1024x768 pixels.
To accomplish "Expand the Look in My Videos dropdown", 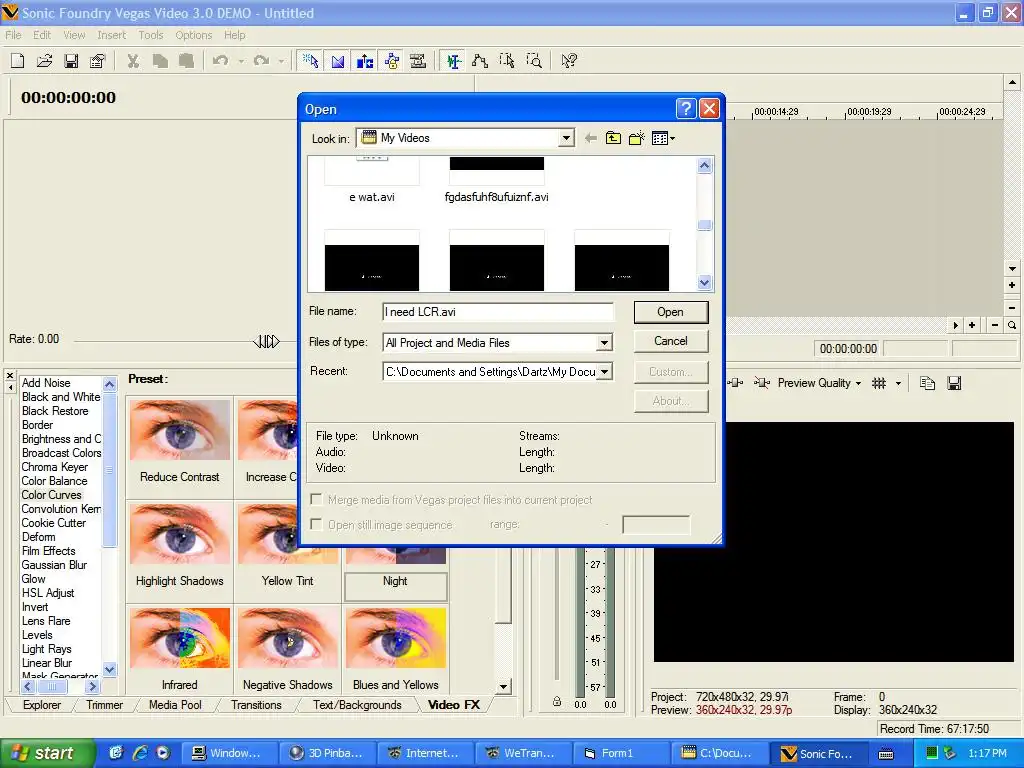I will pyautogui.click(x=566, y=138).
